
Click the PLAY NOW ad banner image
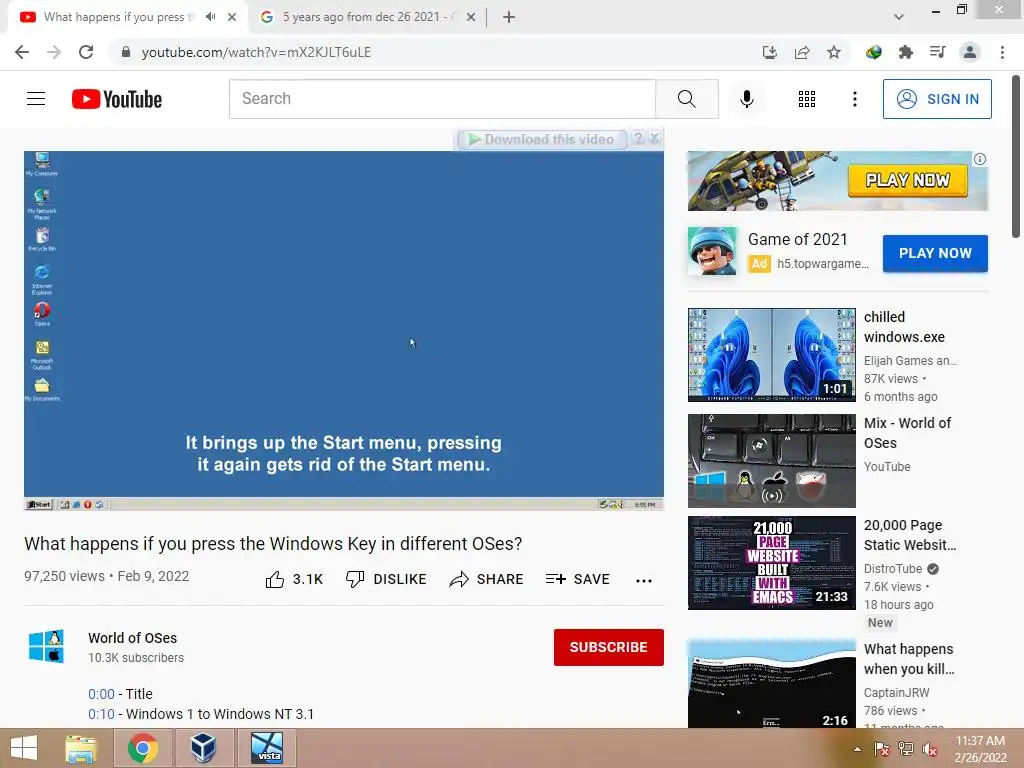click(838, 181)
